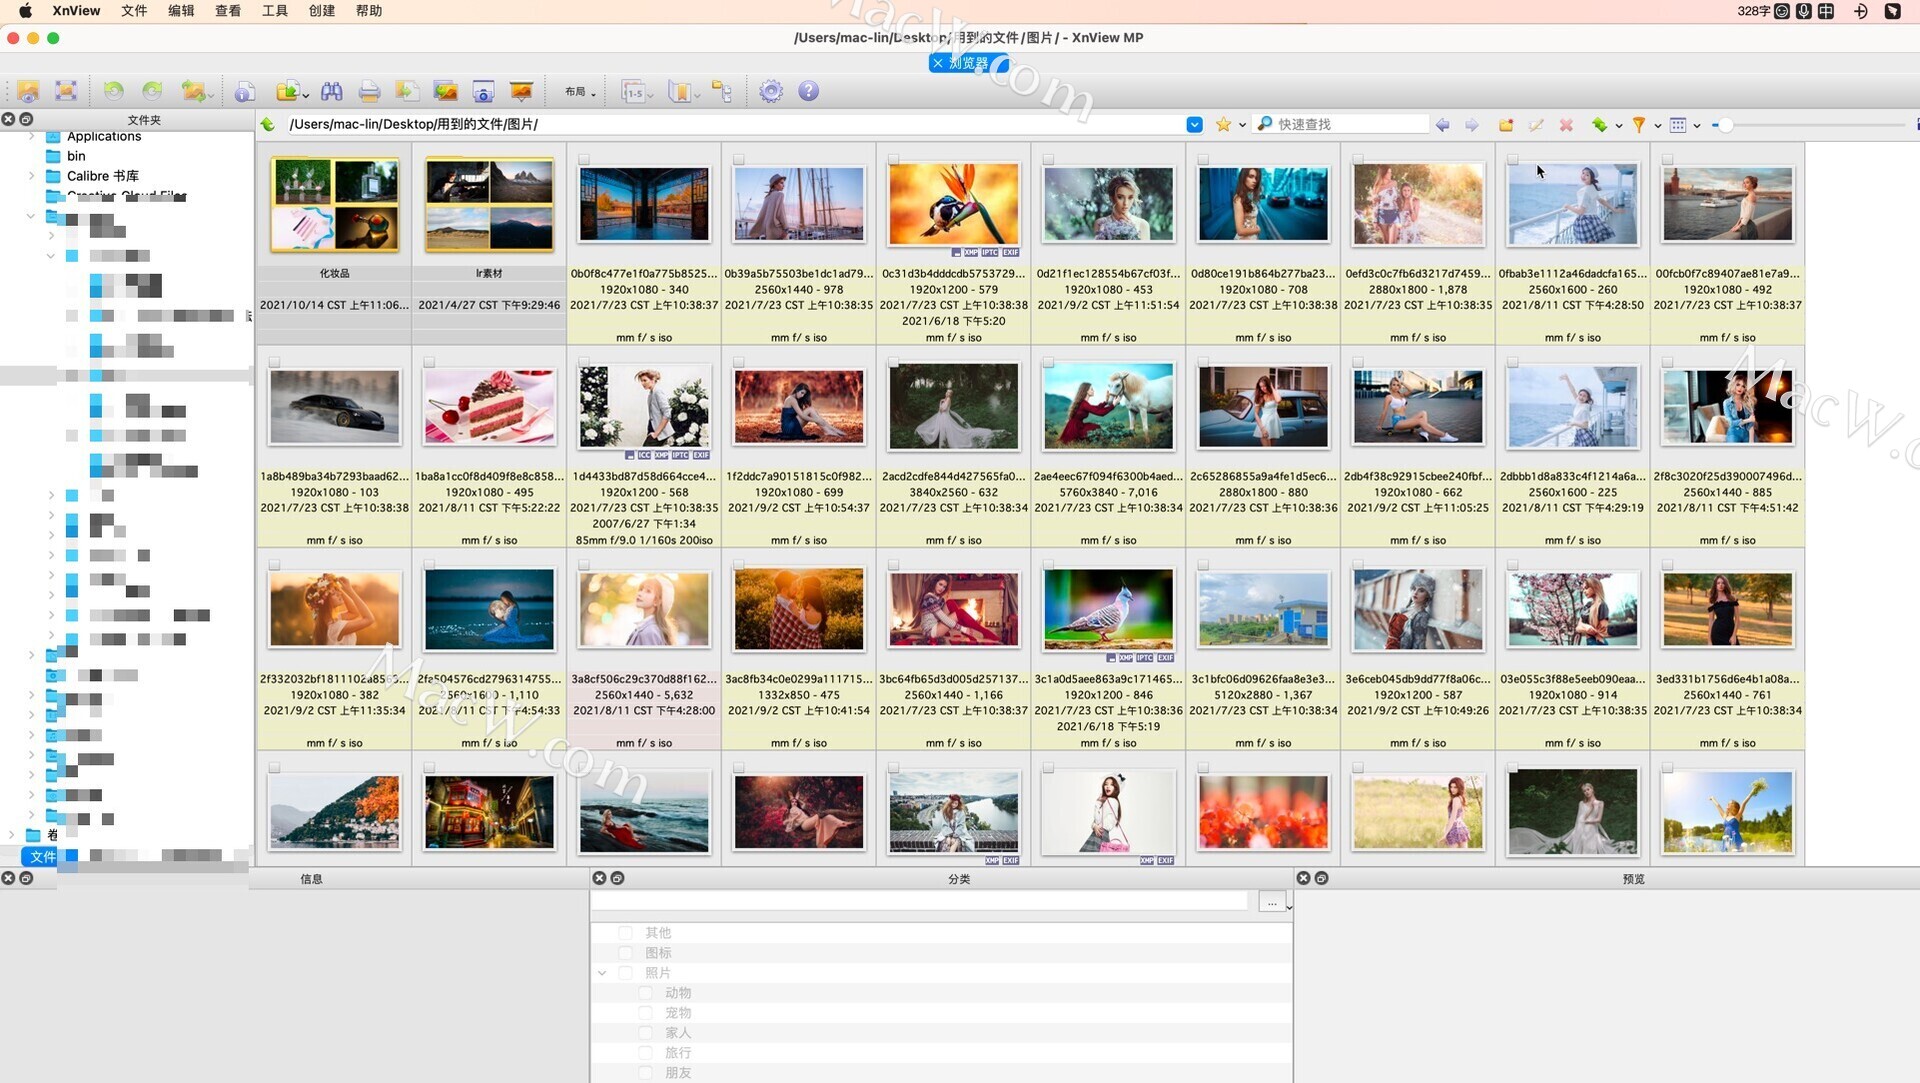This screenshot has width=1920, height=1083.
Task: Open the 文件 menu
Action: coord(134,11)
